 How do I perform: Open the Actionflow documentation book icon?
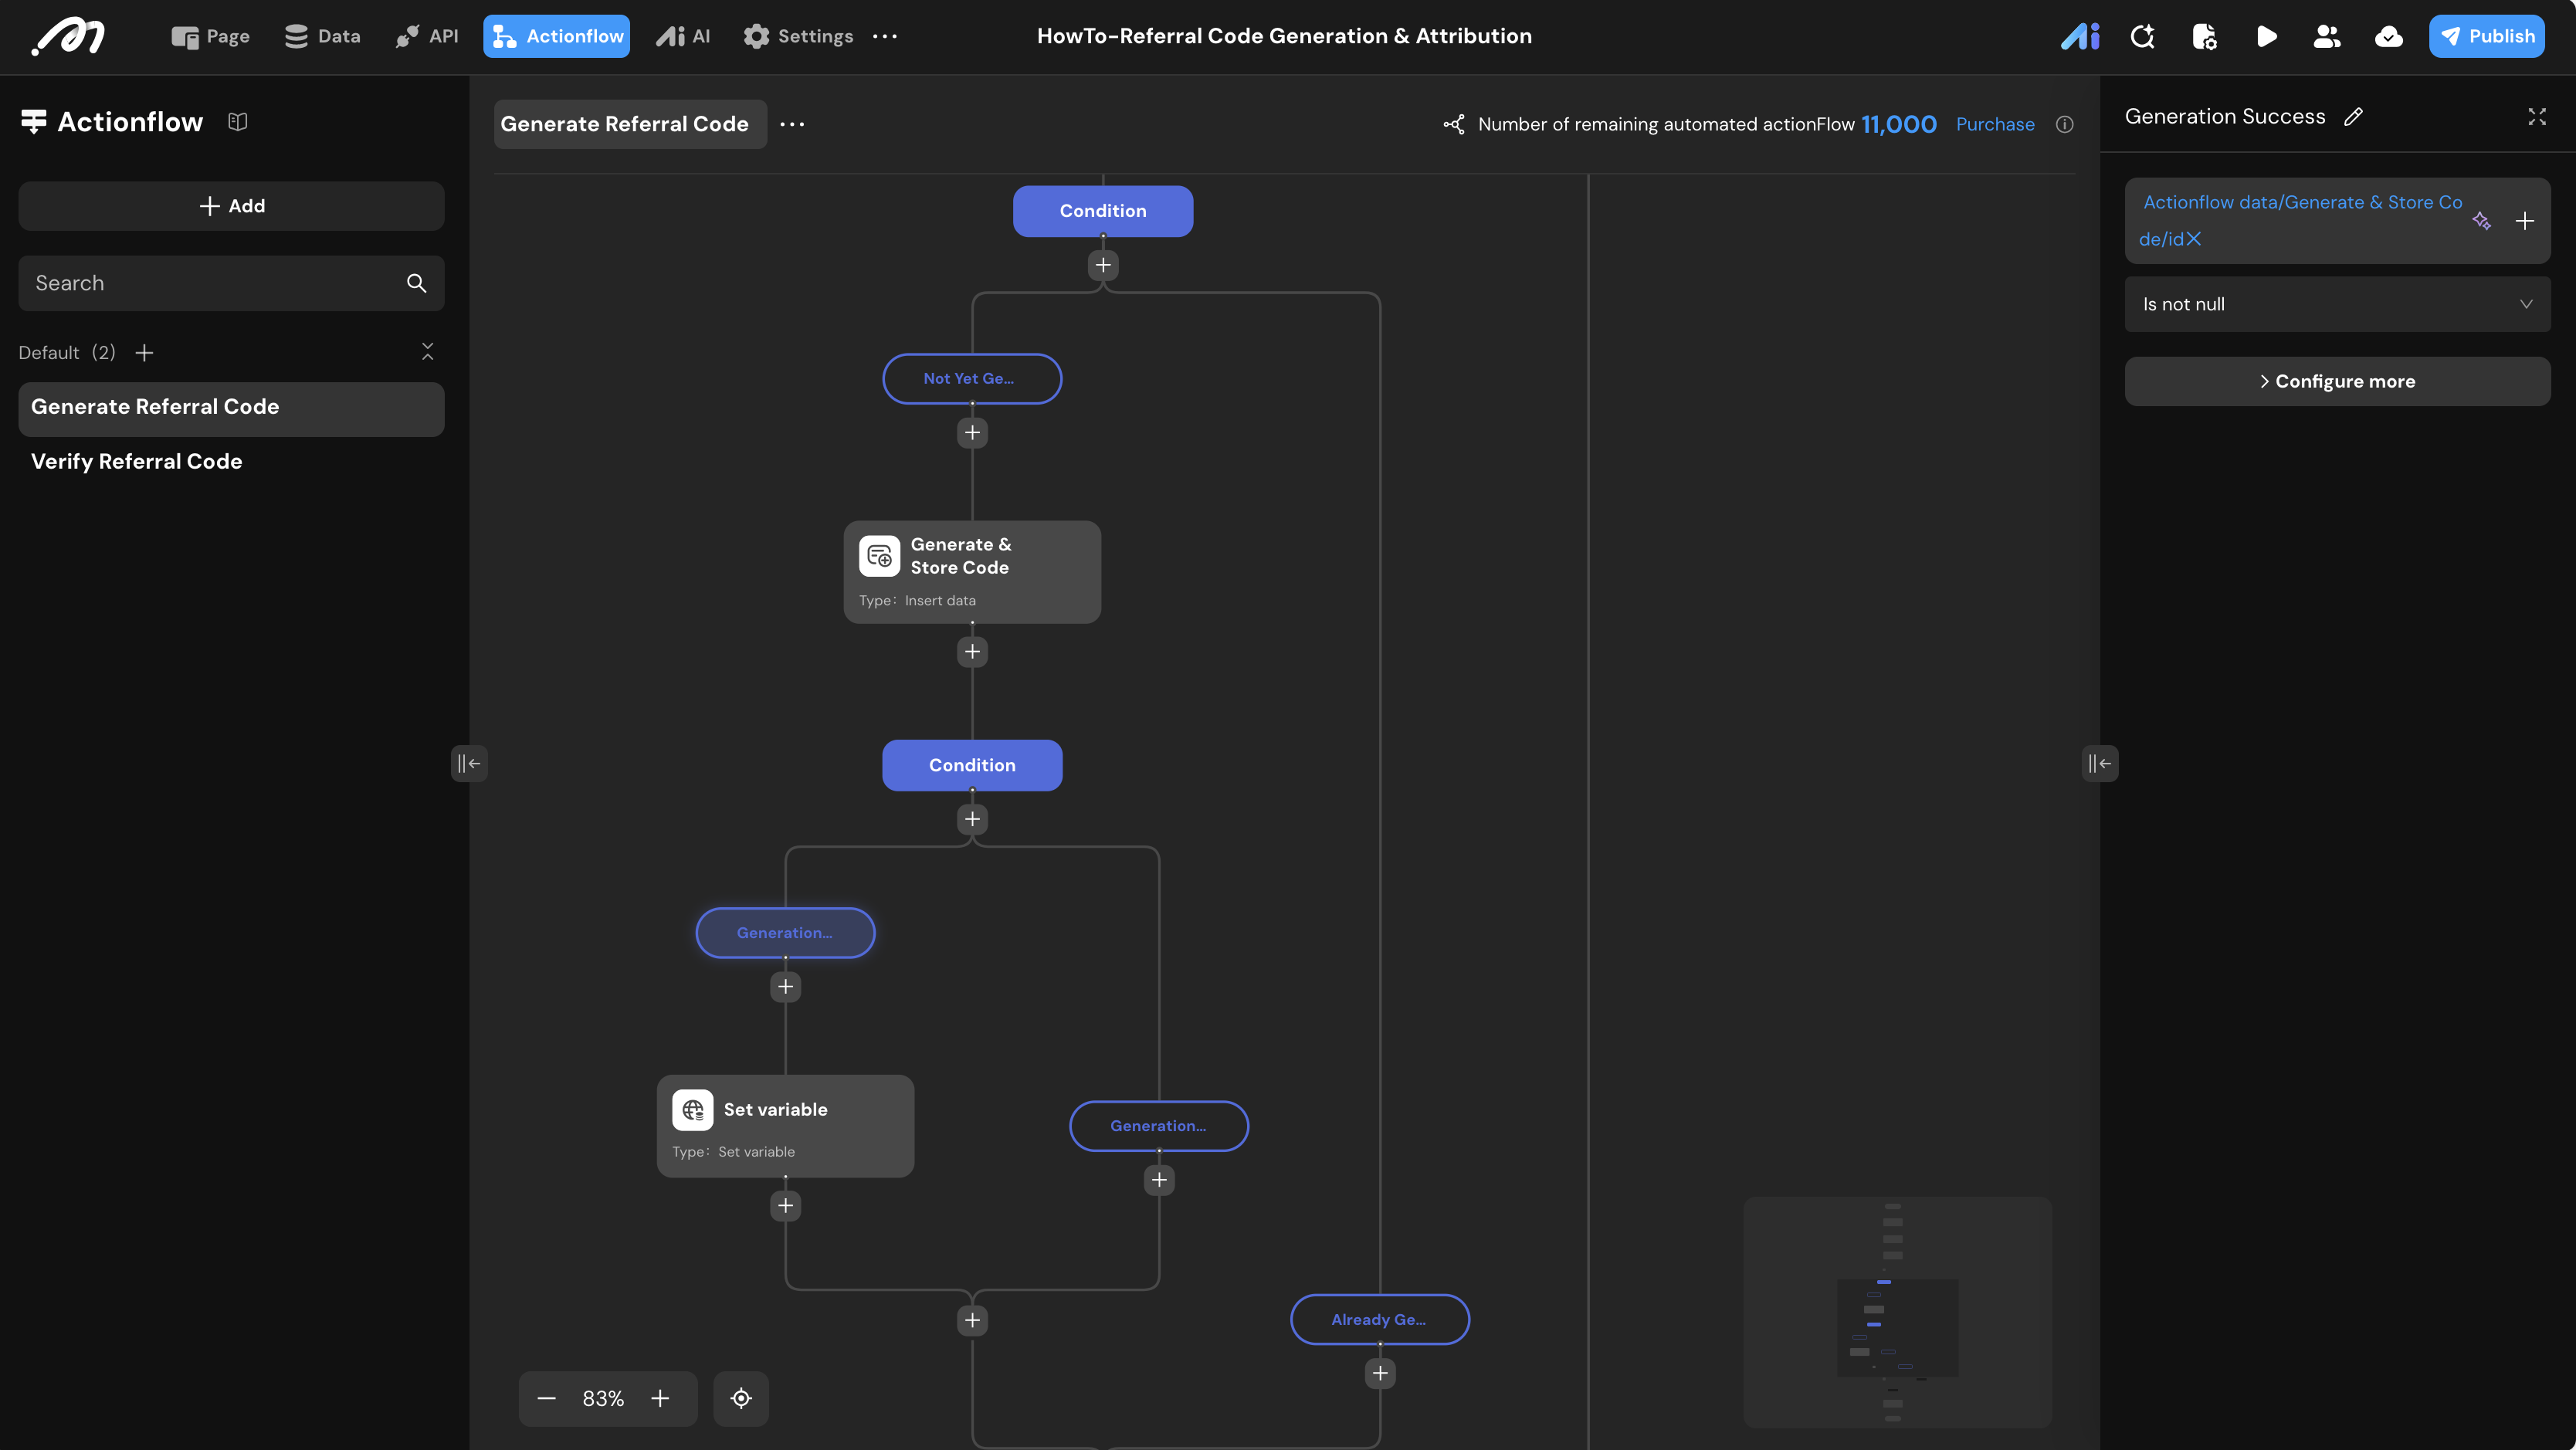237,122
